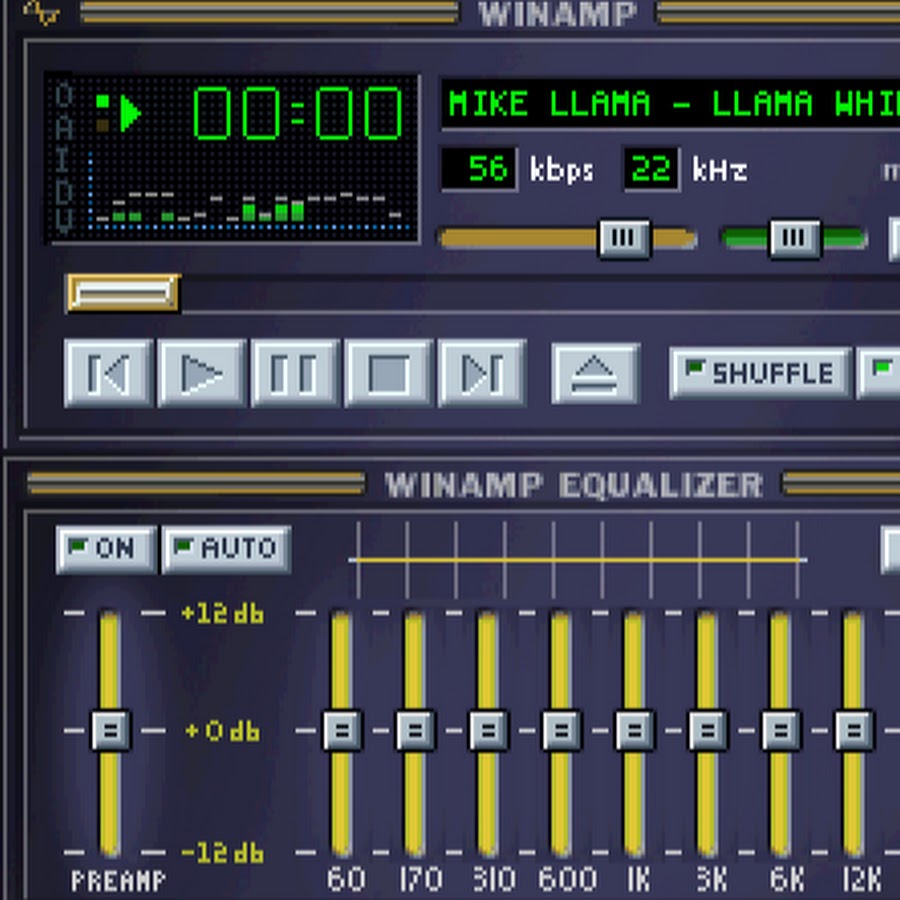Click the D double-size letter in clutterbar

pos(64,191)
